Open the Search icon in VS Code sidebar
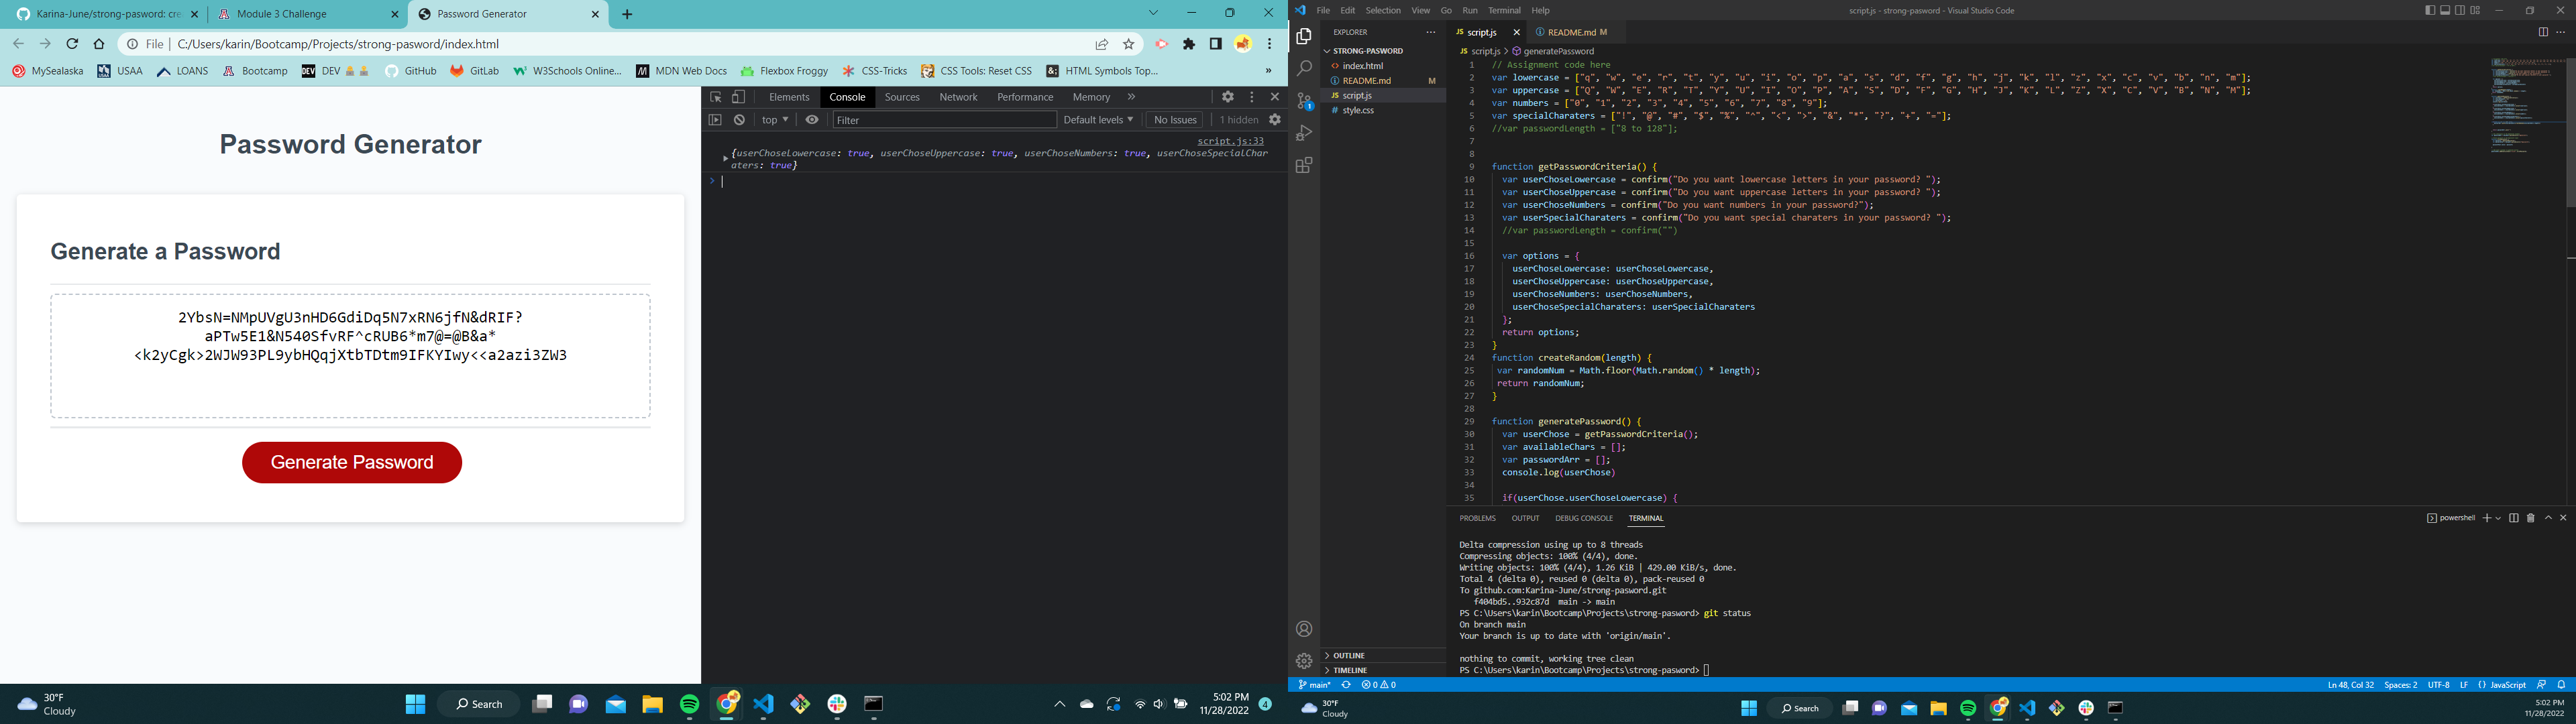Image resolution: width=2576 pixels, height=724 pixels. click(1304, 68)
